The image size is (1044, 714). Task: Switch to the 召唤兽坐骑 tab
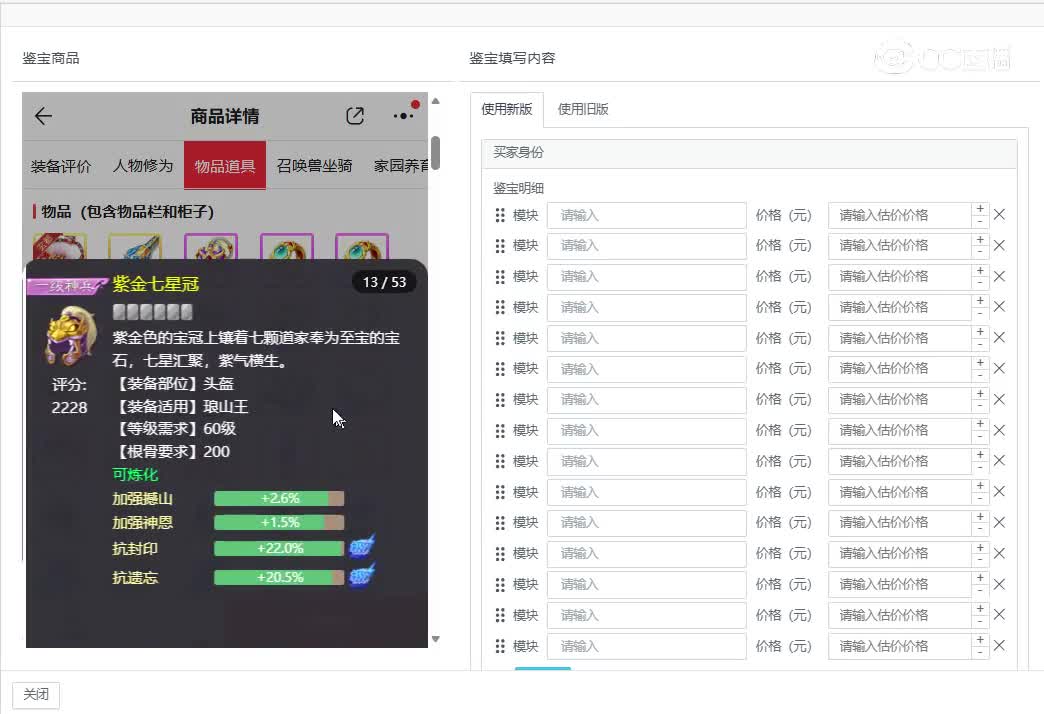(314, 165)
